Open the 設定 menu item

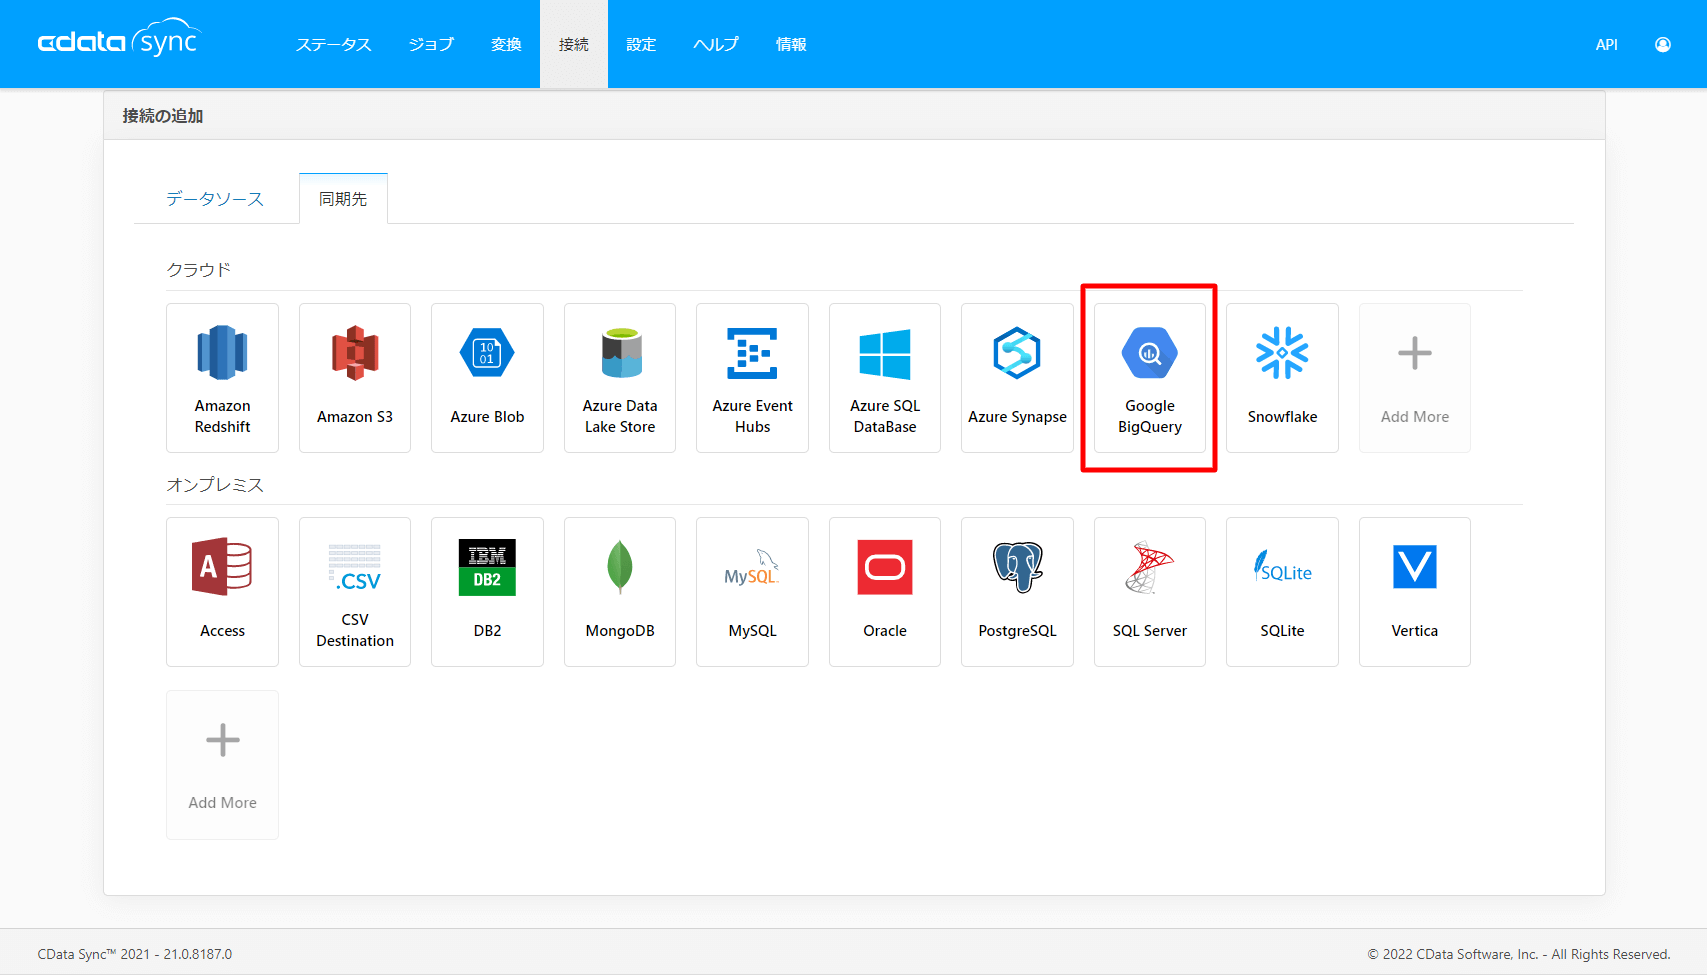[x=641, y=45]
